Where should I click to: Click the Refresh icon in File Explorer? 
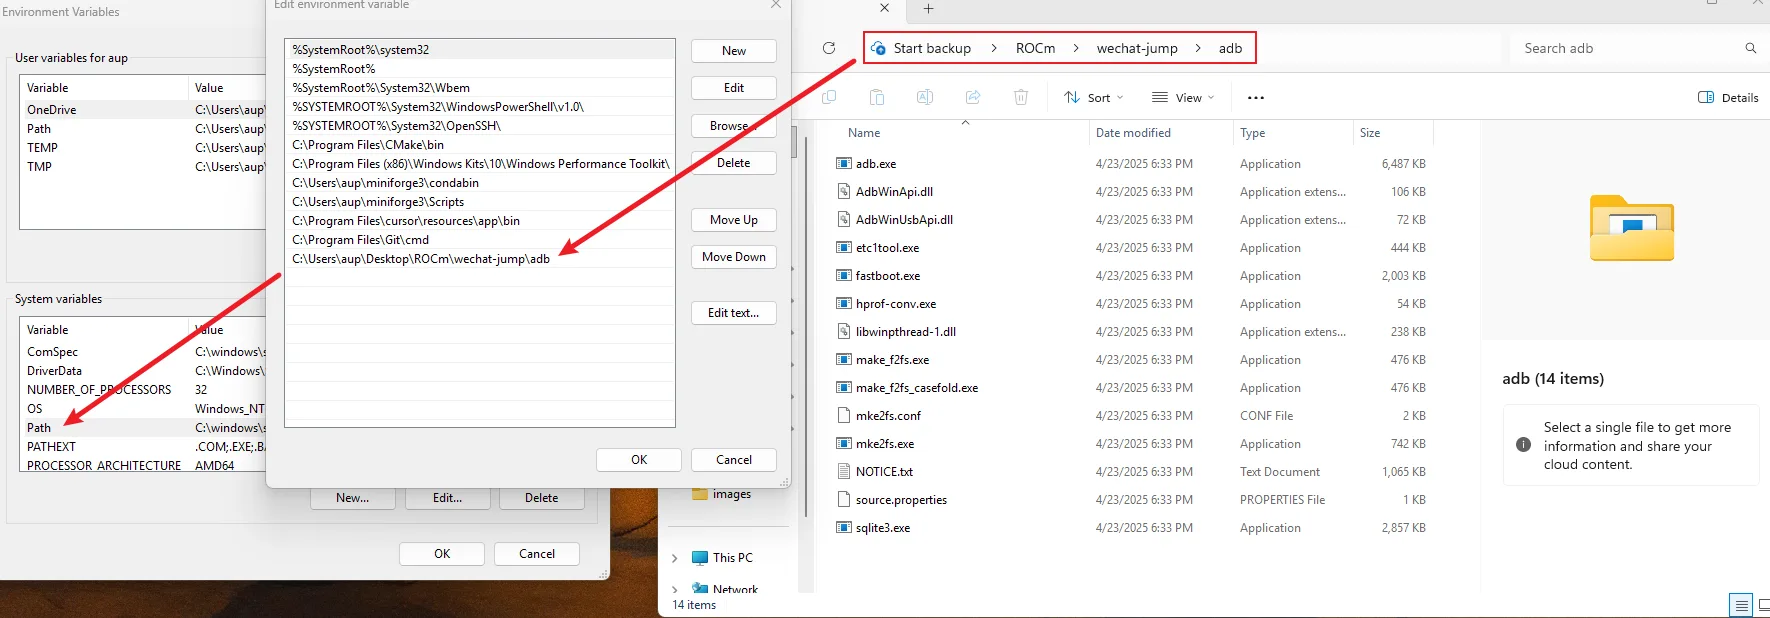tap(828, 48)
